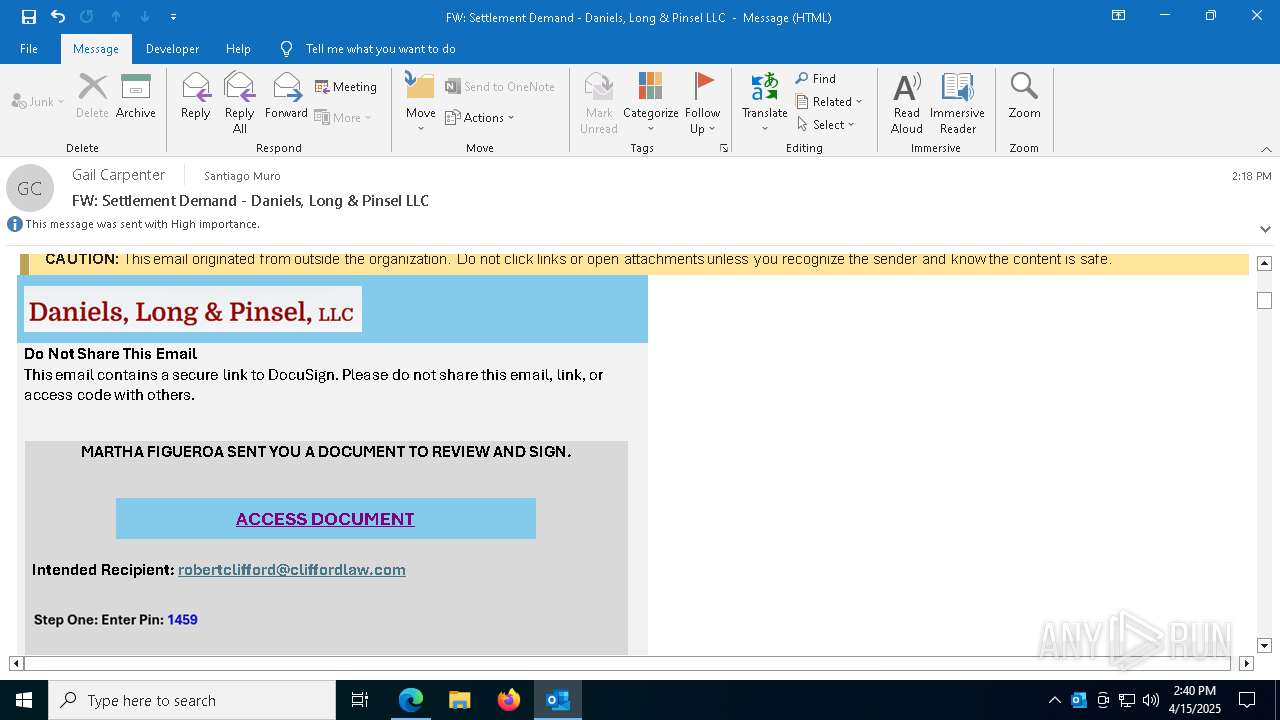Click the GC sender avatar
The width and height of the screenshot is (1280, 720).
click(30, 188)
